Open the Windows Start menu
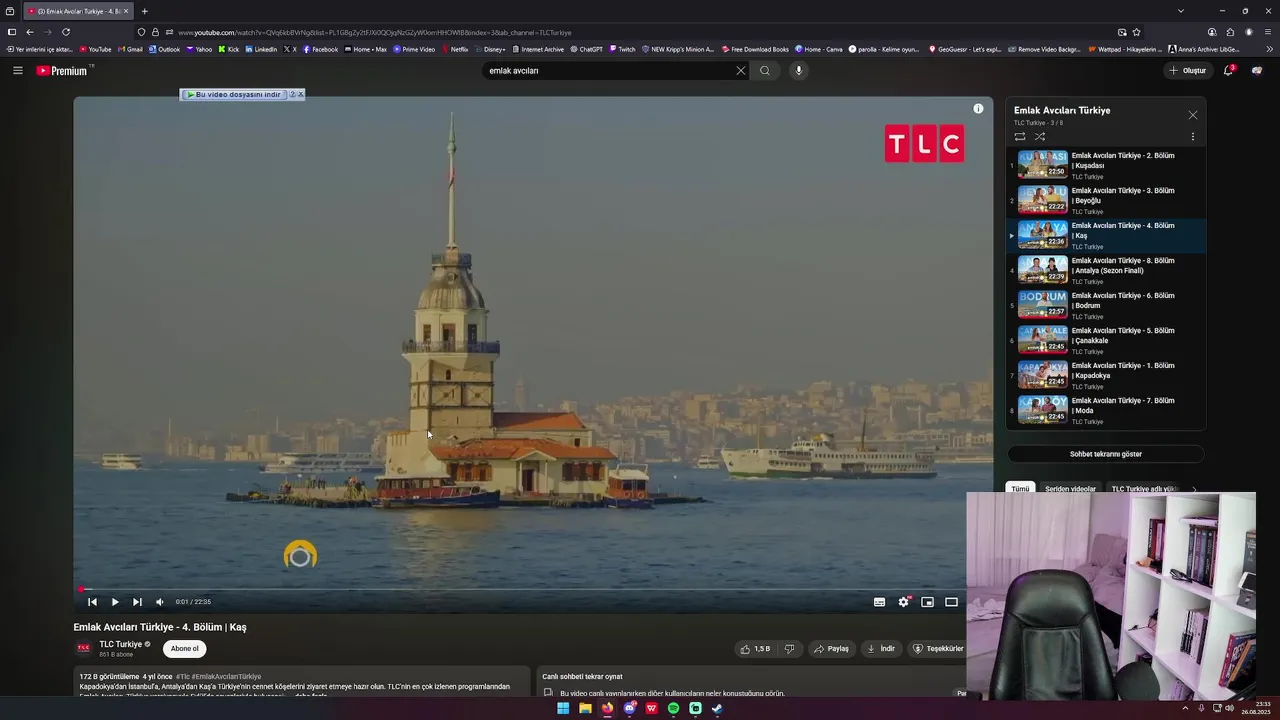 pyautogui.click(x=563, y=709)
